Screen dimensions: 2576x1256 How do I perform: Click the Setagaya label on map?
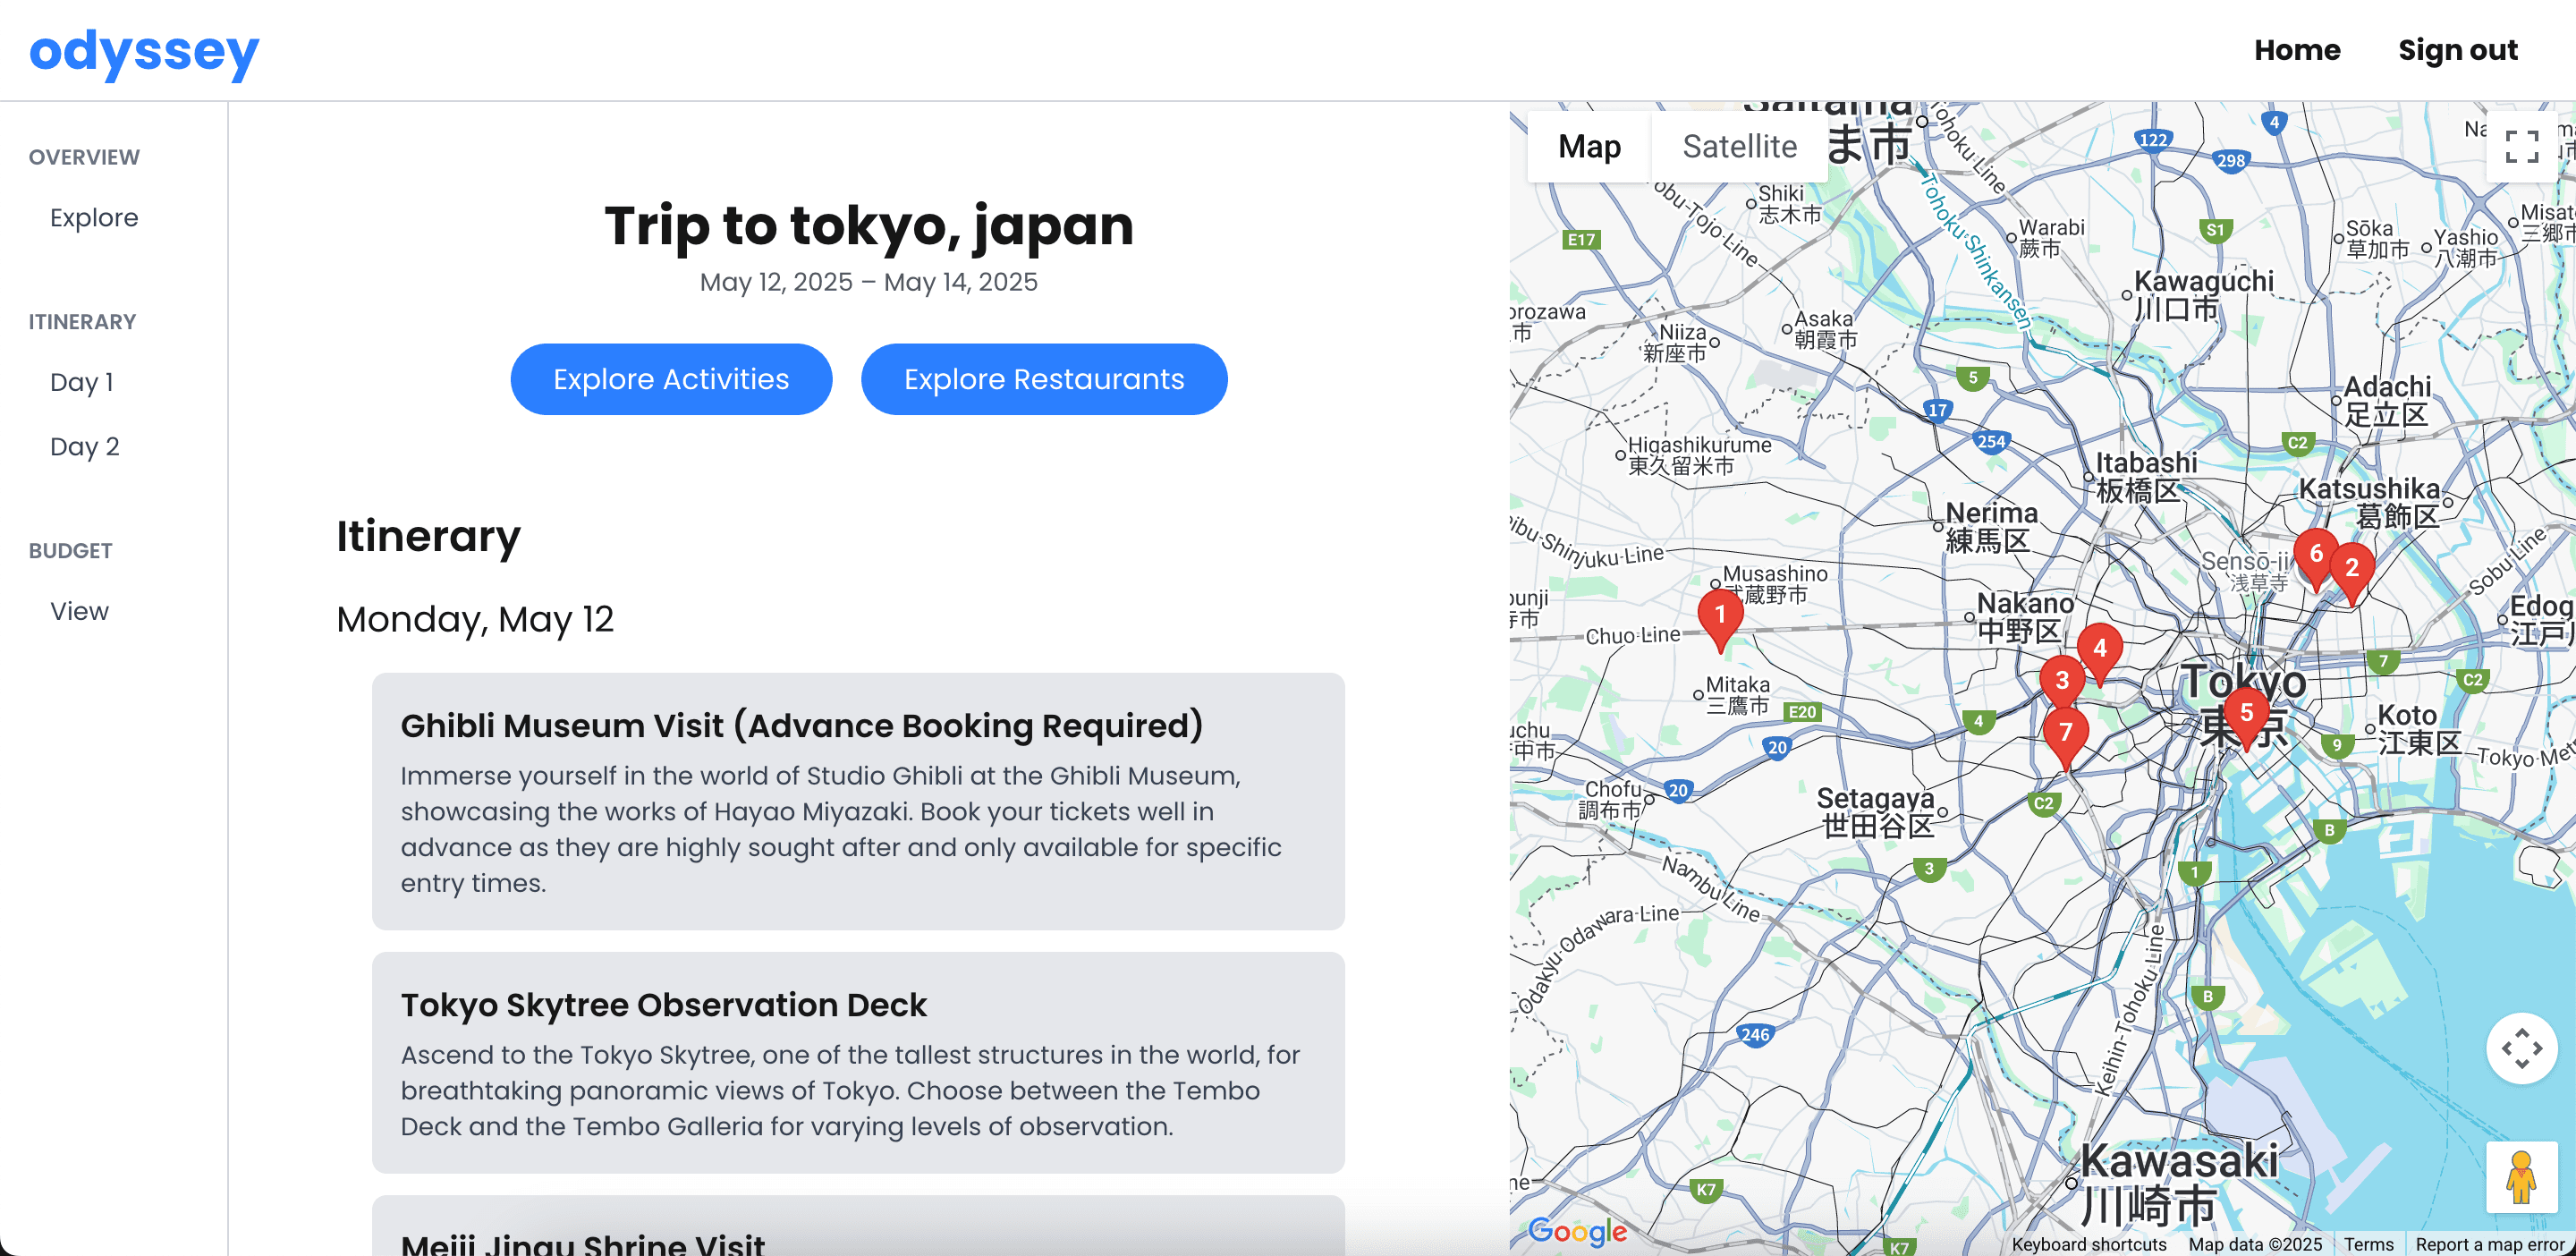[1876, 811]
